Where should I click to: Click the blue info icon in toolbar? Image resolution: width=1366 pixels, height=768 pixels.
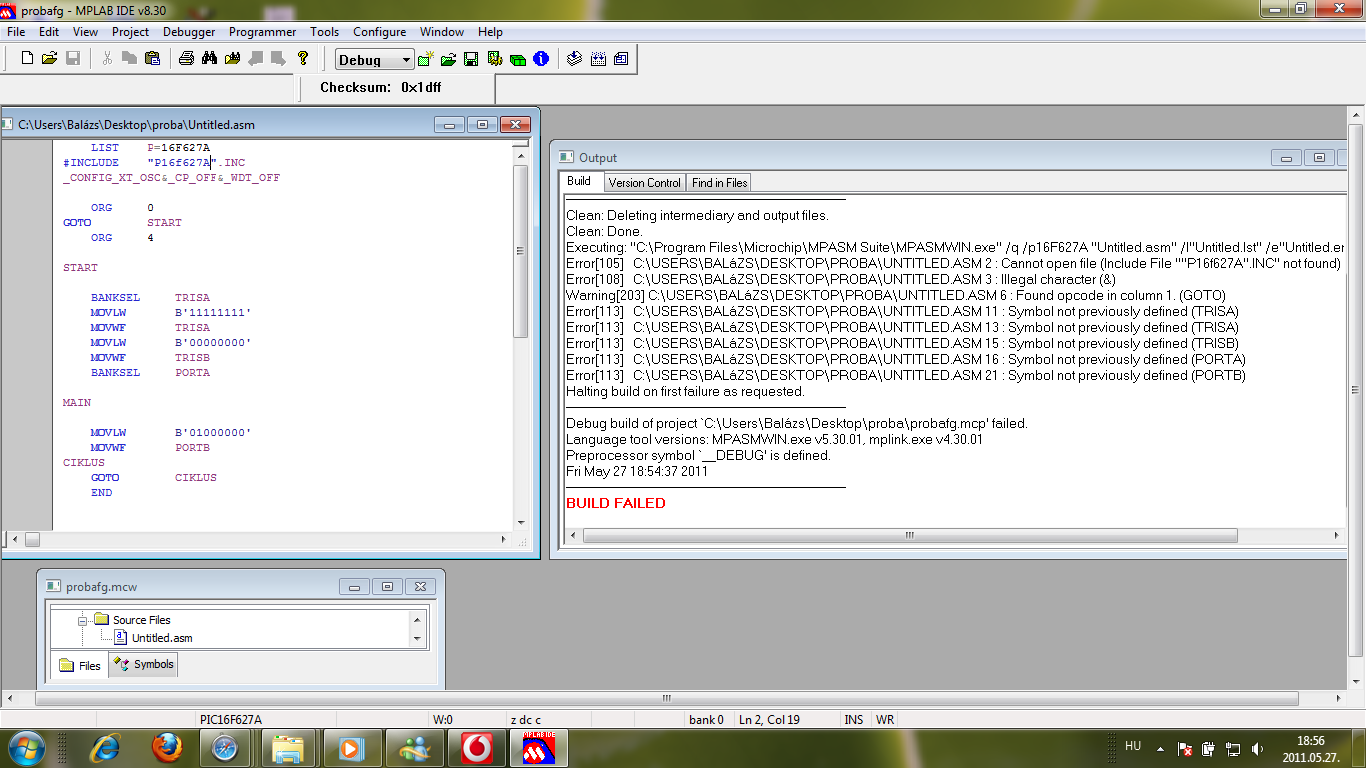pos(541,59)
